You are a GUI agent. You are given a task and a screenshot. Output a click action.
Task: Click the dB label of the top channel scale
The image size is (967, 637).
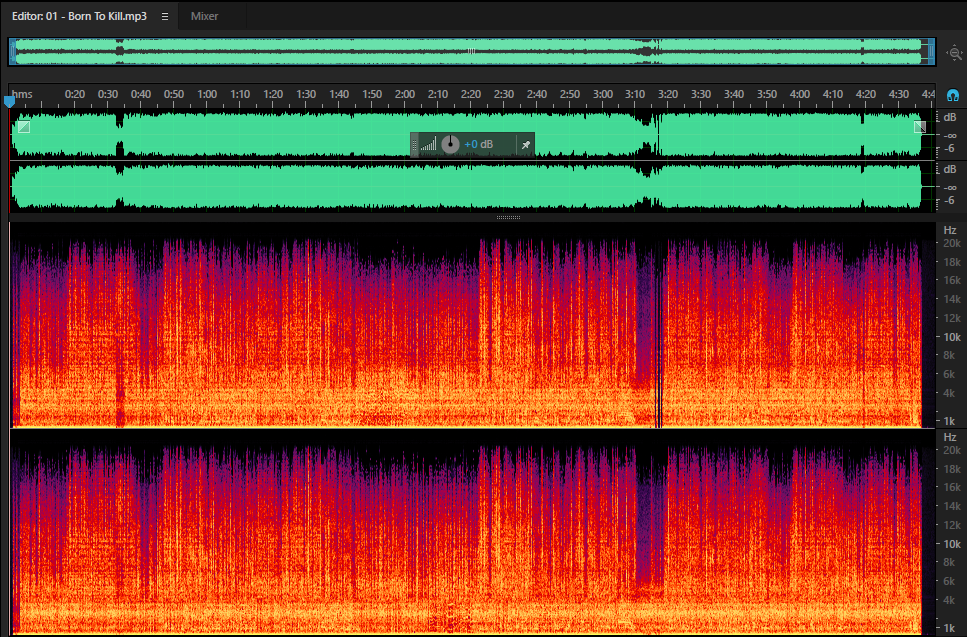[x=950, y=117]
